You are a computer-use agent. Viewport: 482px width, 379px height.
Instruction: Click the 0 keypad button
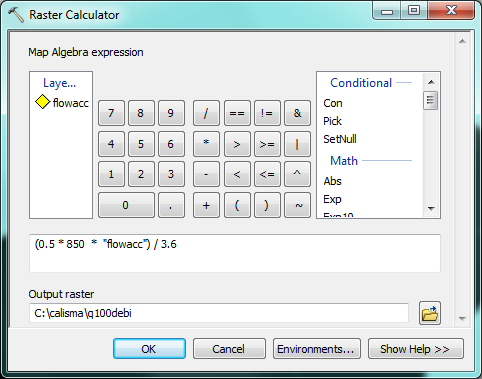(126, 205)
